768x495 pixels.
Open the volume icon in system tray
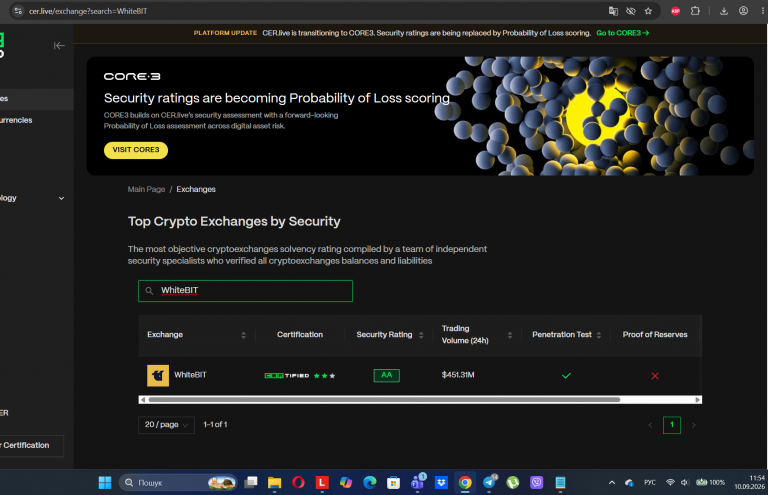(685, 483)
